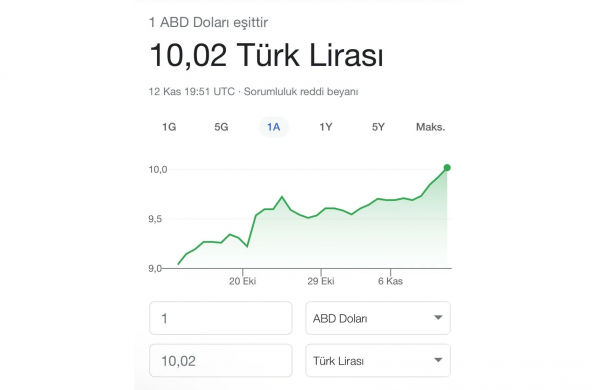
Task: Expand the Türk Lirası dropdown arrow
Action: coord(438,360)
